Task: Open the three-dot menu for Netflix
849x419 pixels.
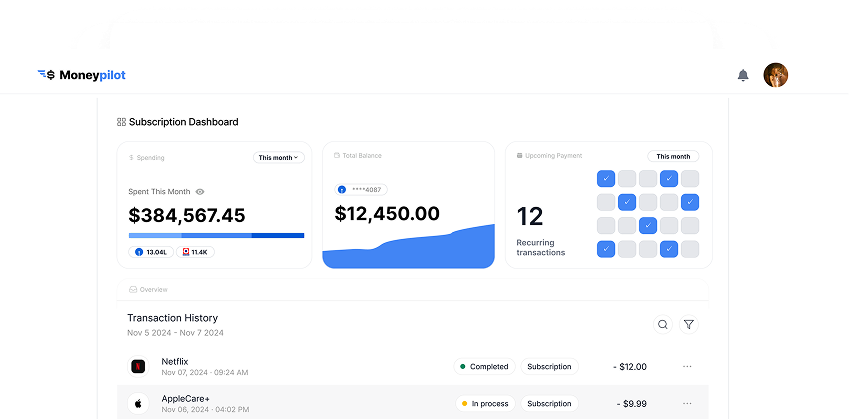Action: point(687,366)
